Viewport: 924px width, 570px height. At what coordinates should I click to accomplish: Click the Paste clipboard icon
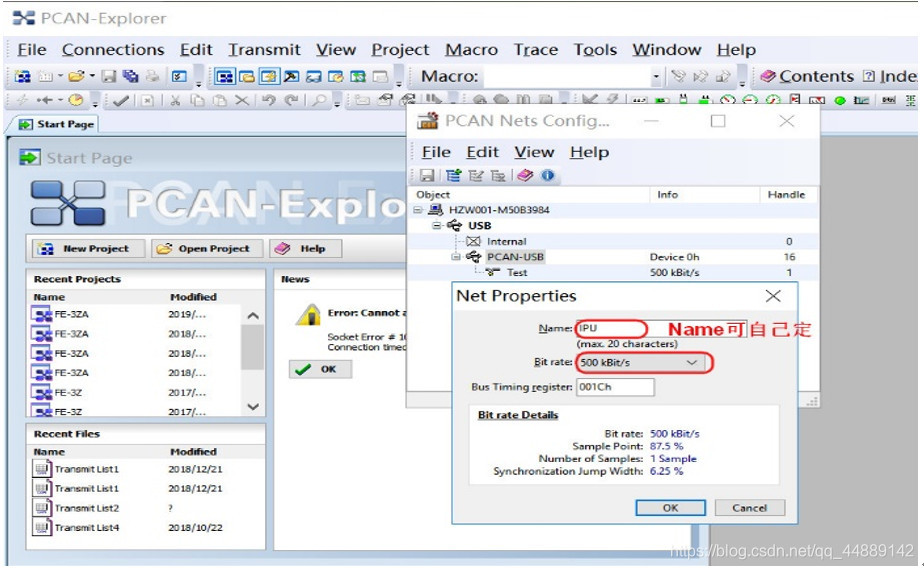click(x=219, y=100)
